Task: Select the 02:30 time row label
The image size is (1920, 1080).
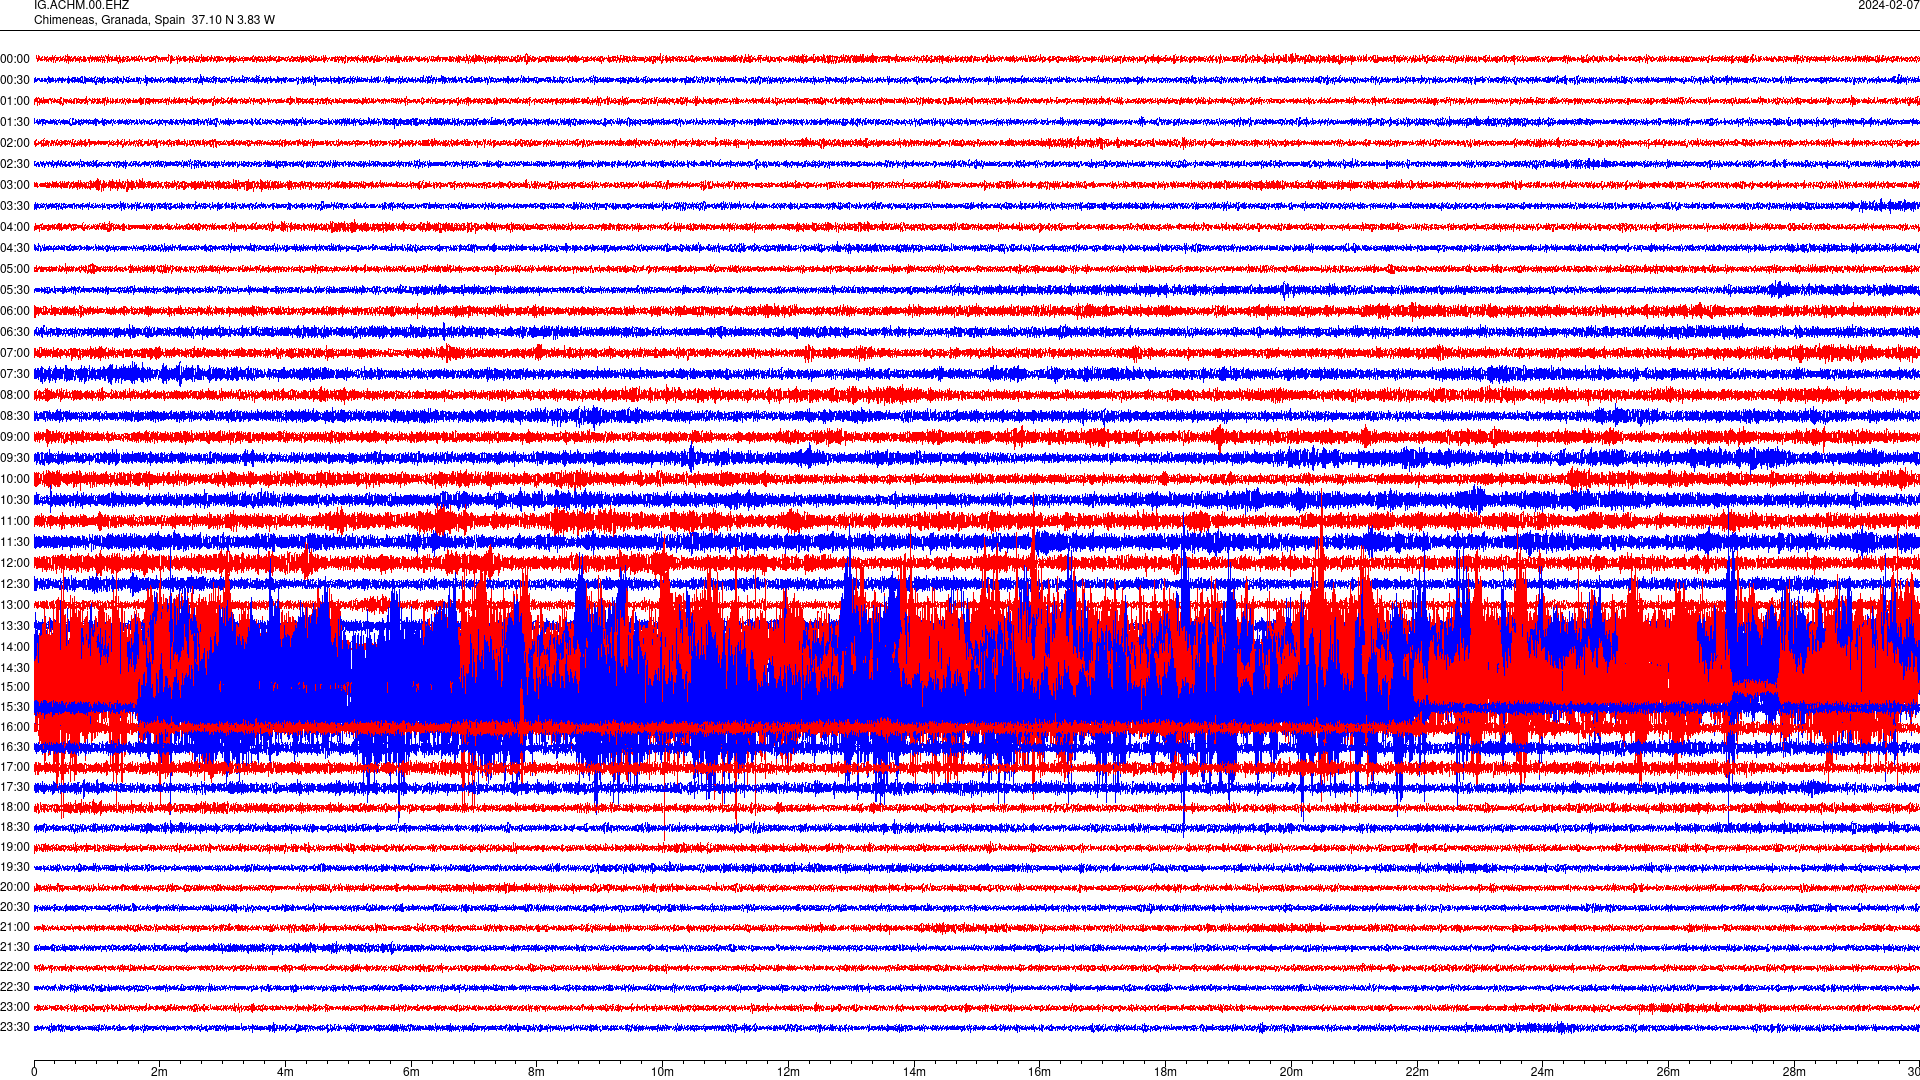Action: coord(15,164)
